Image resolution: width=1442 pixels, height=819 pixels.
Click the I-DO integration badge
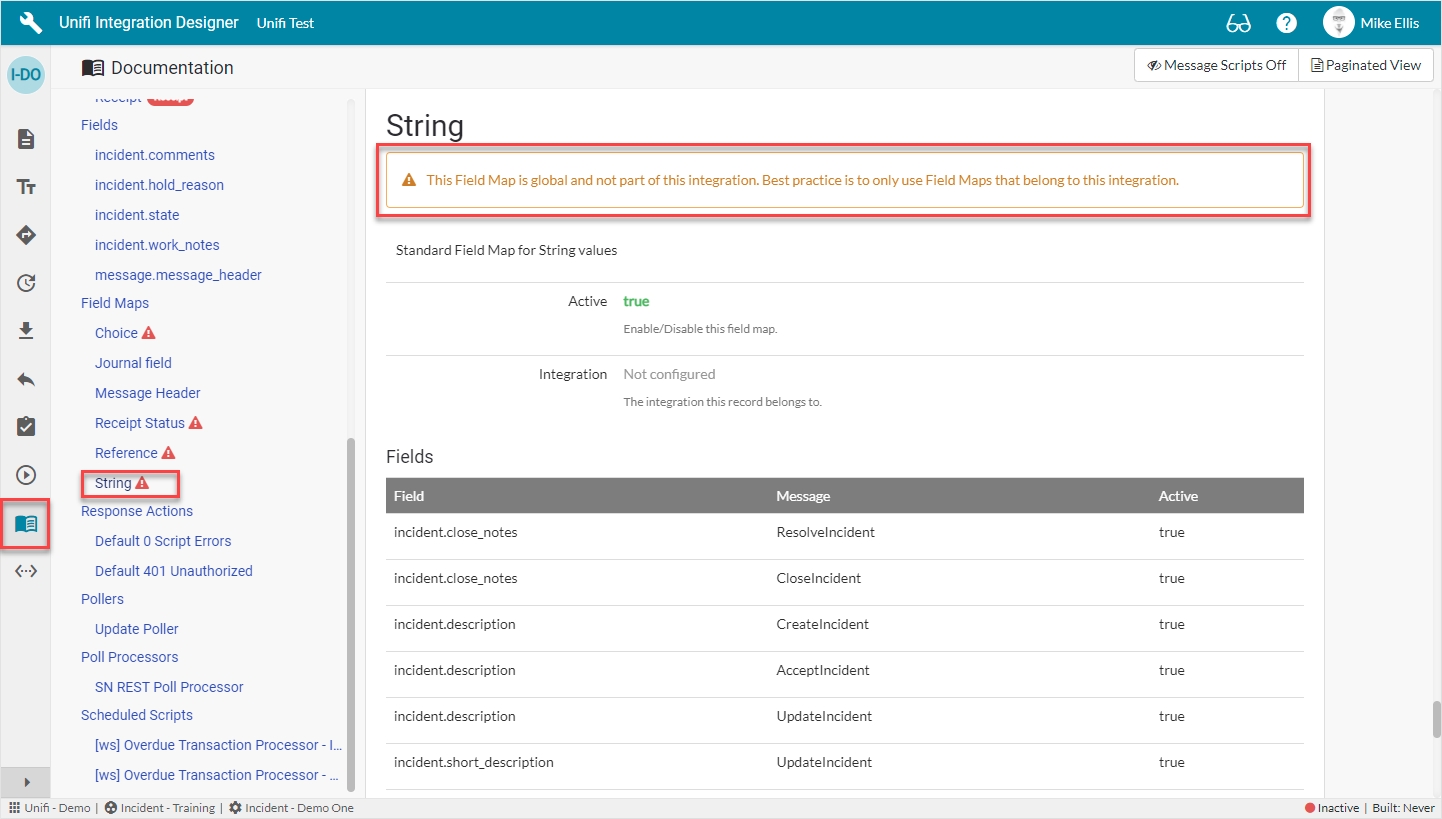coord(26,76)
